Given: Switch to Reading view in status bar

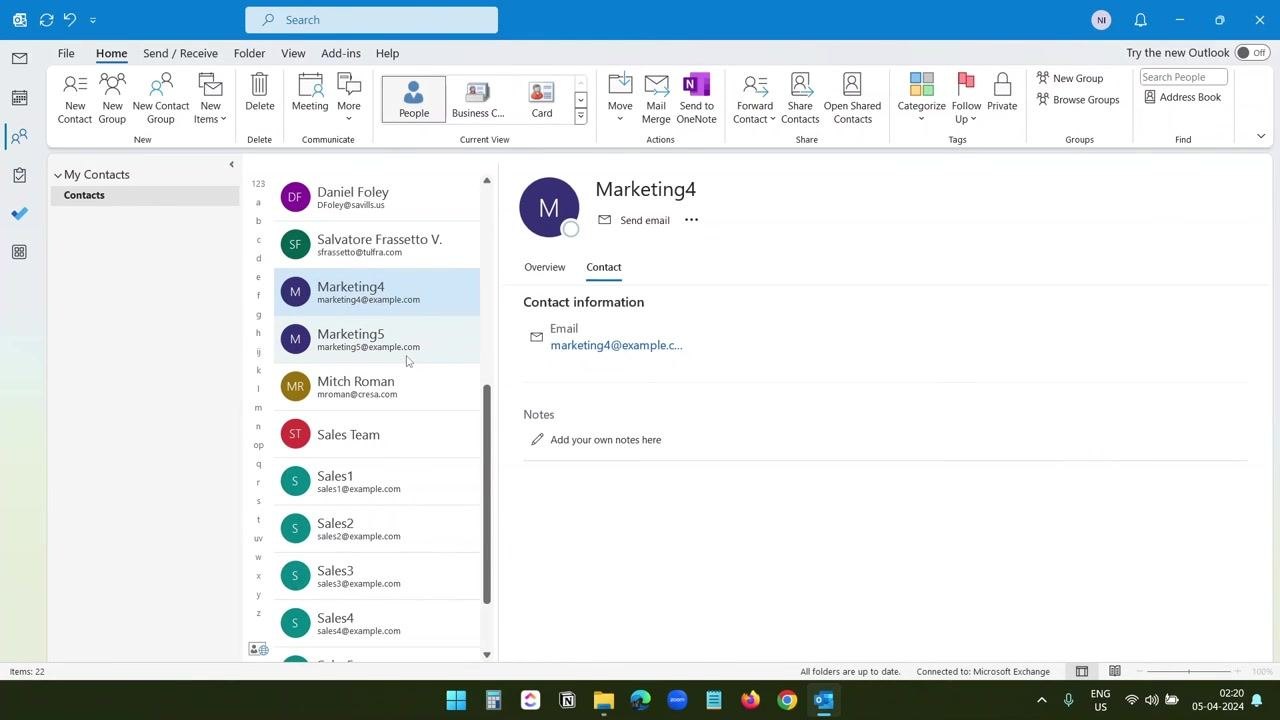Looking at the screenshot, I should (x=1114, y=671).
